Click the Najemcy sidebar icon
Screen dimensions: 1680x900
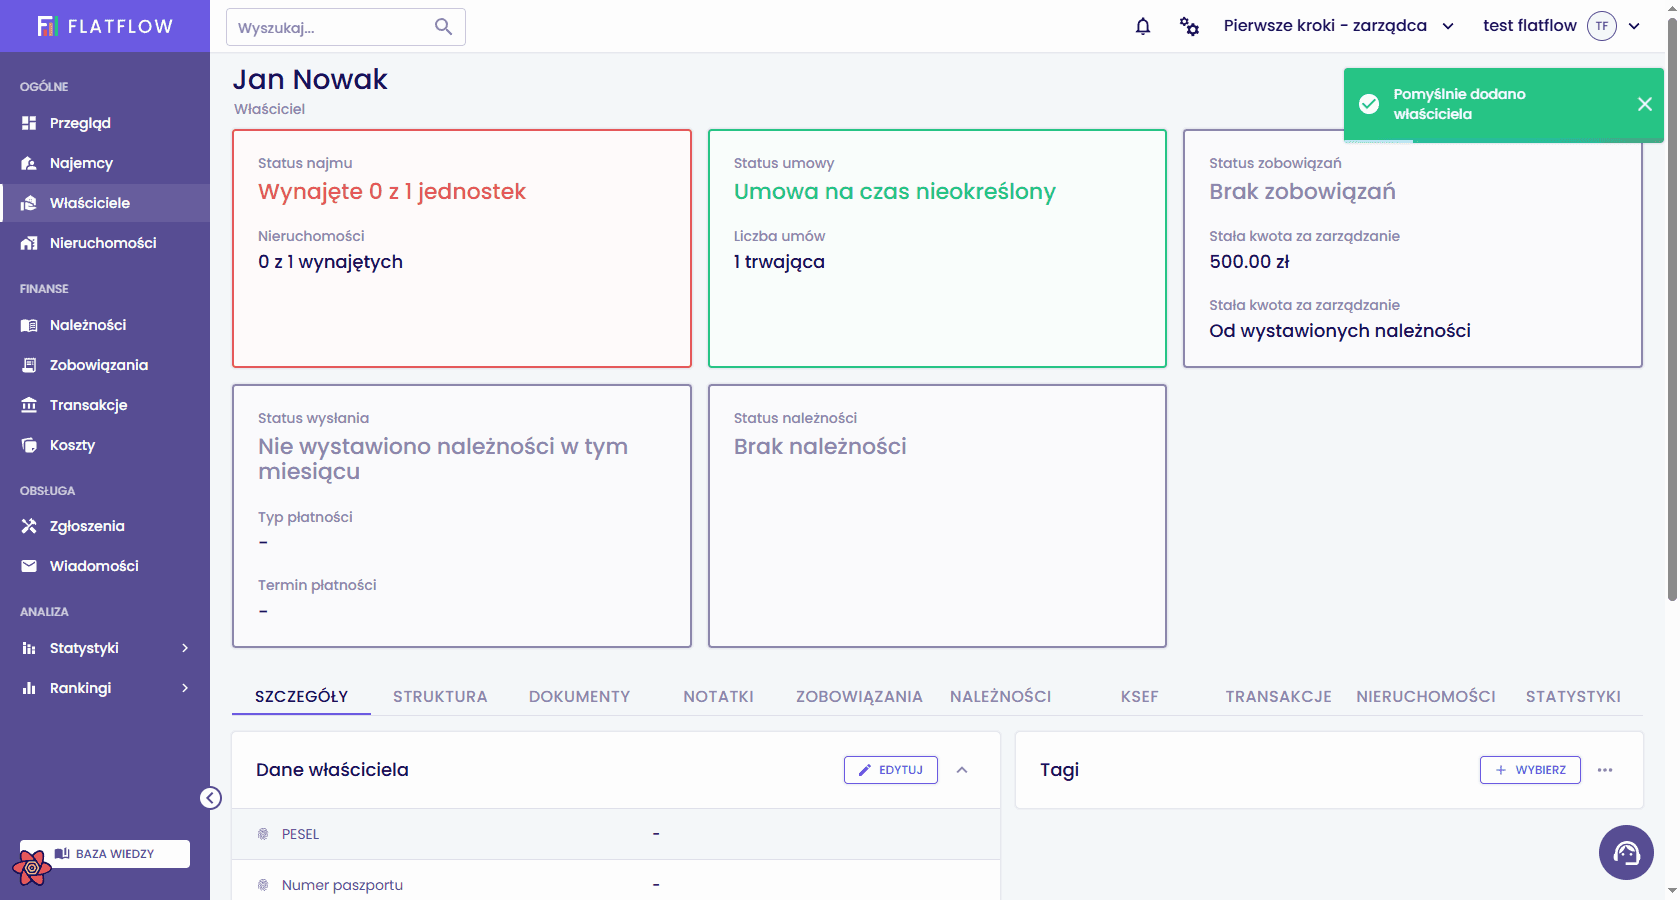pos(29,163)
